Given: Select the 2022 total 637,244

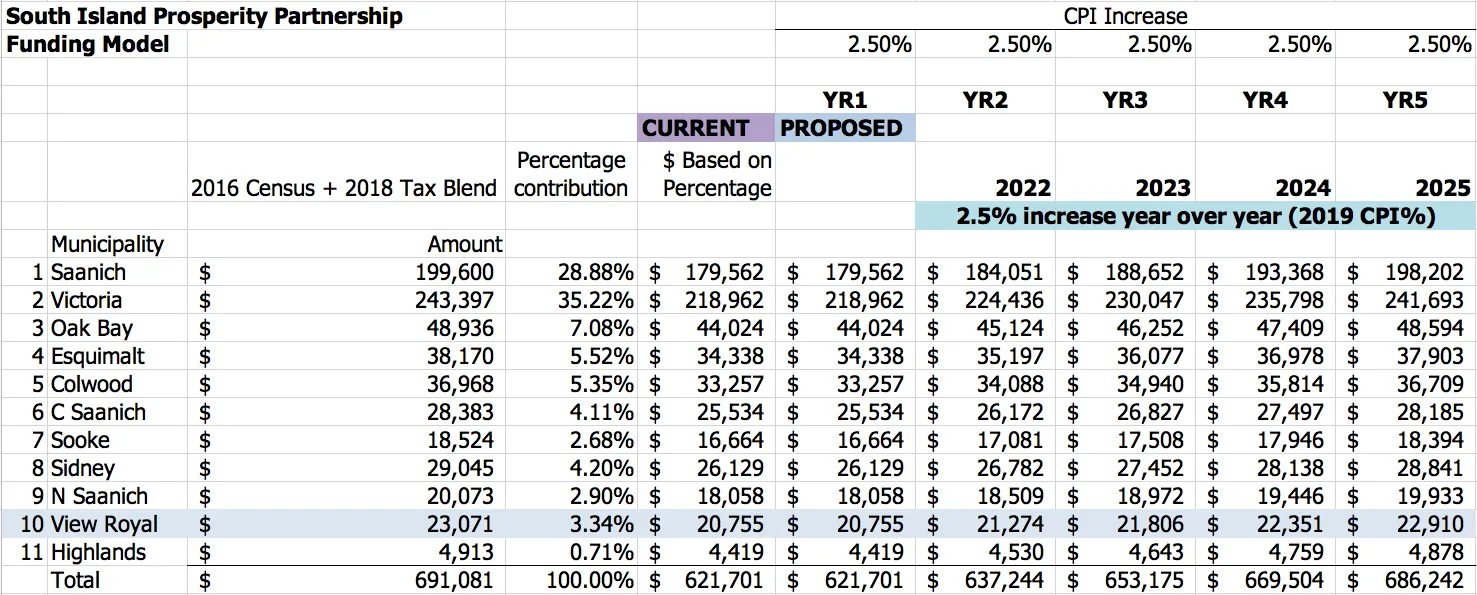Looking at the screenshot, I should pos(1004,580).
